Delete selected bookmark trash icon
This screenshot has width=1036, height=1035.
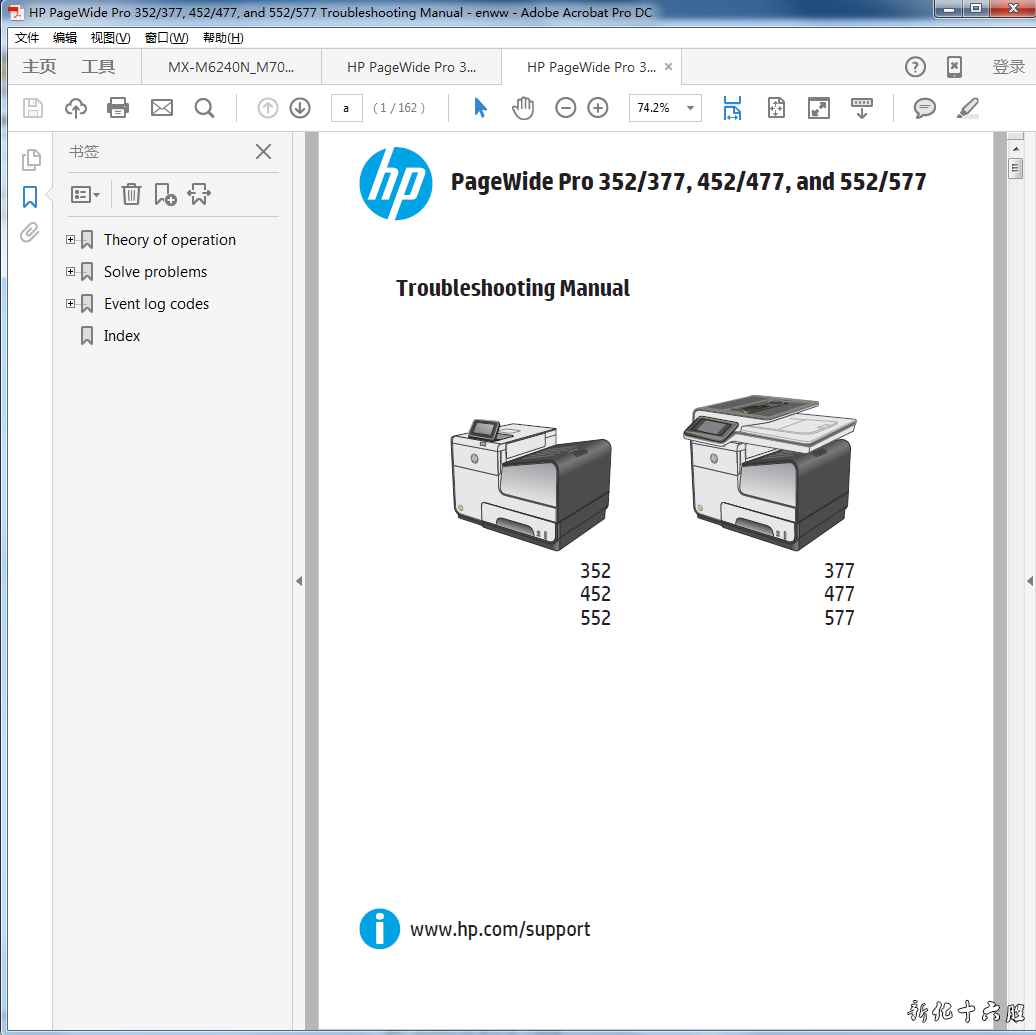(x=132, y=194)
